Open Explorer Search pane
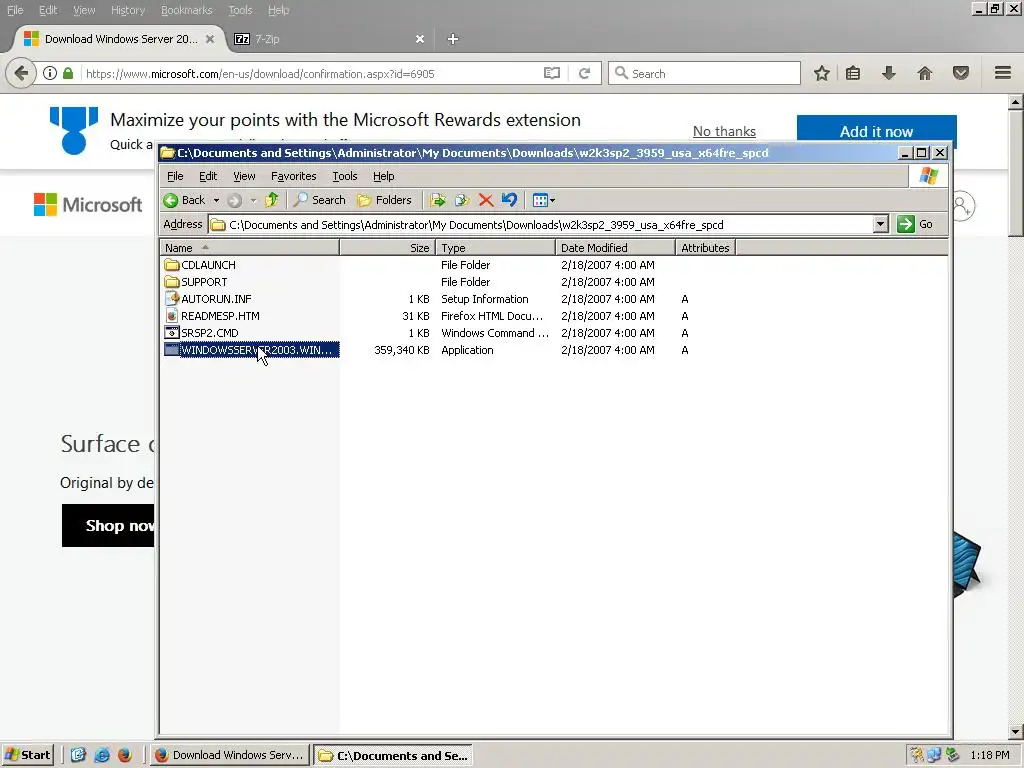Screen dimensions: 1024x768 (319, 200)
